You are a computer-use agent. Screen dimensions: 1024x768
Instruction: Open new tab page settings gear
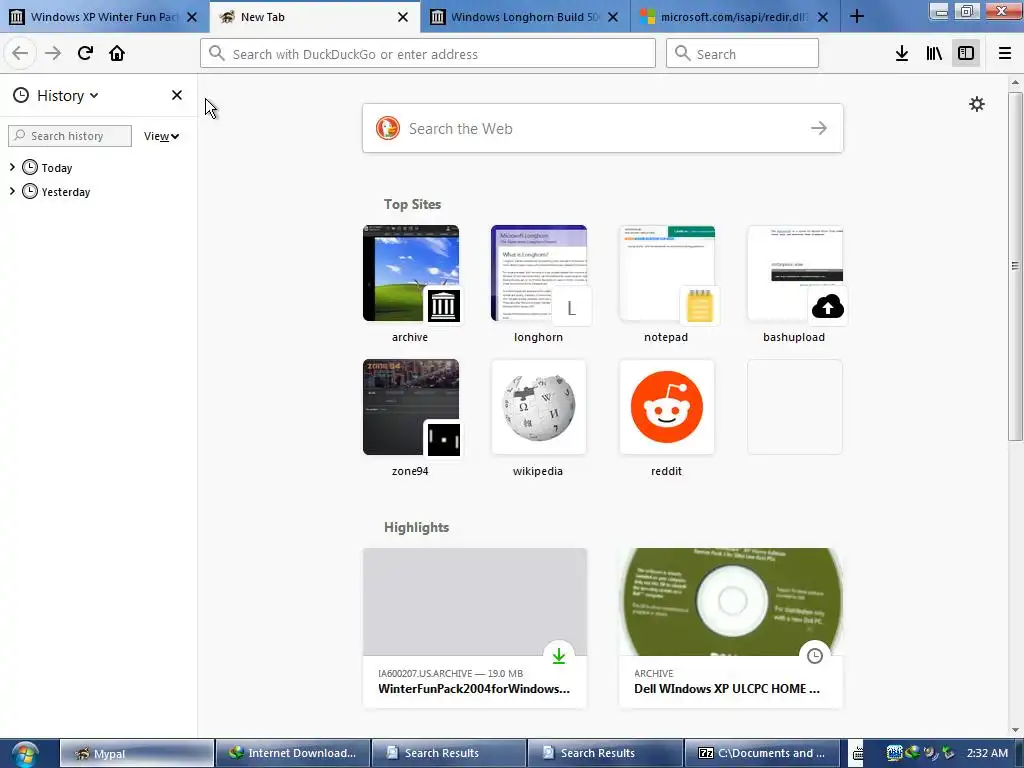coord(976,104)
